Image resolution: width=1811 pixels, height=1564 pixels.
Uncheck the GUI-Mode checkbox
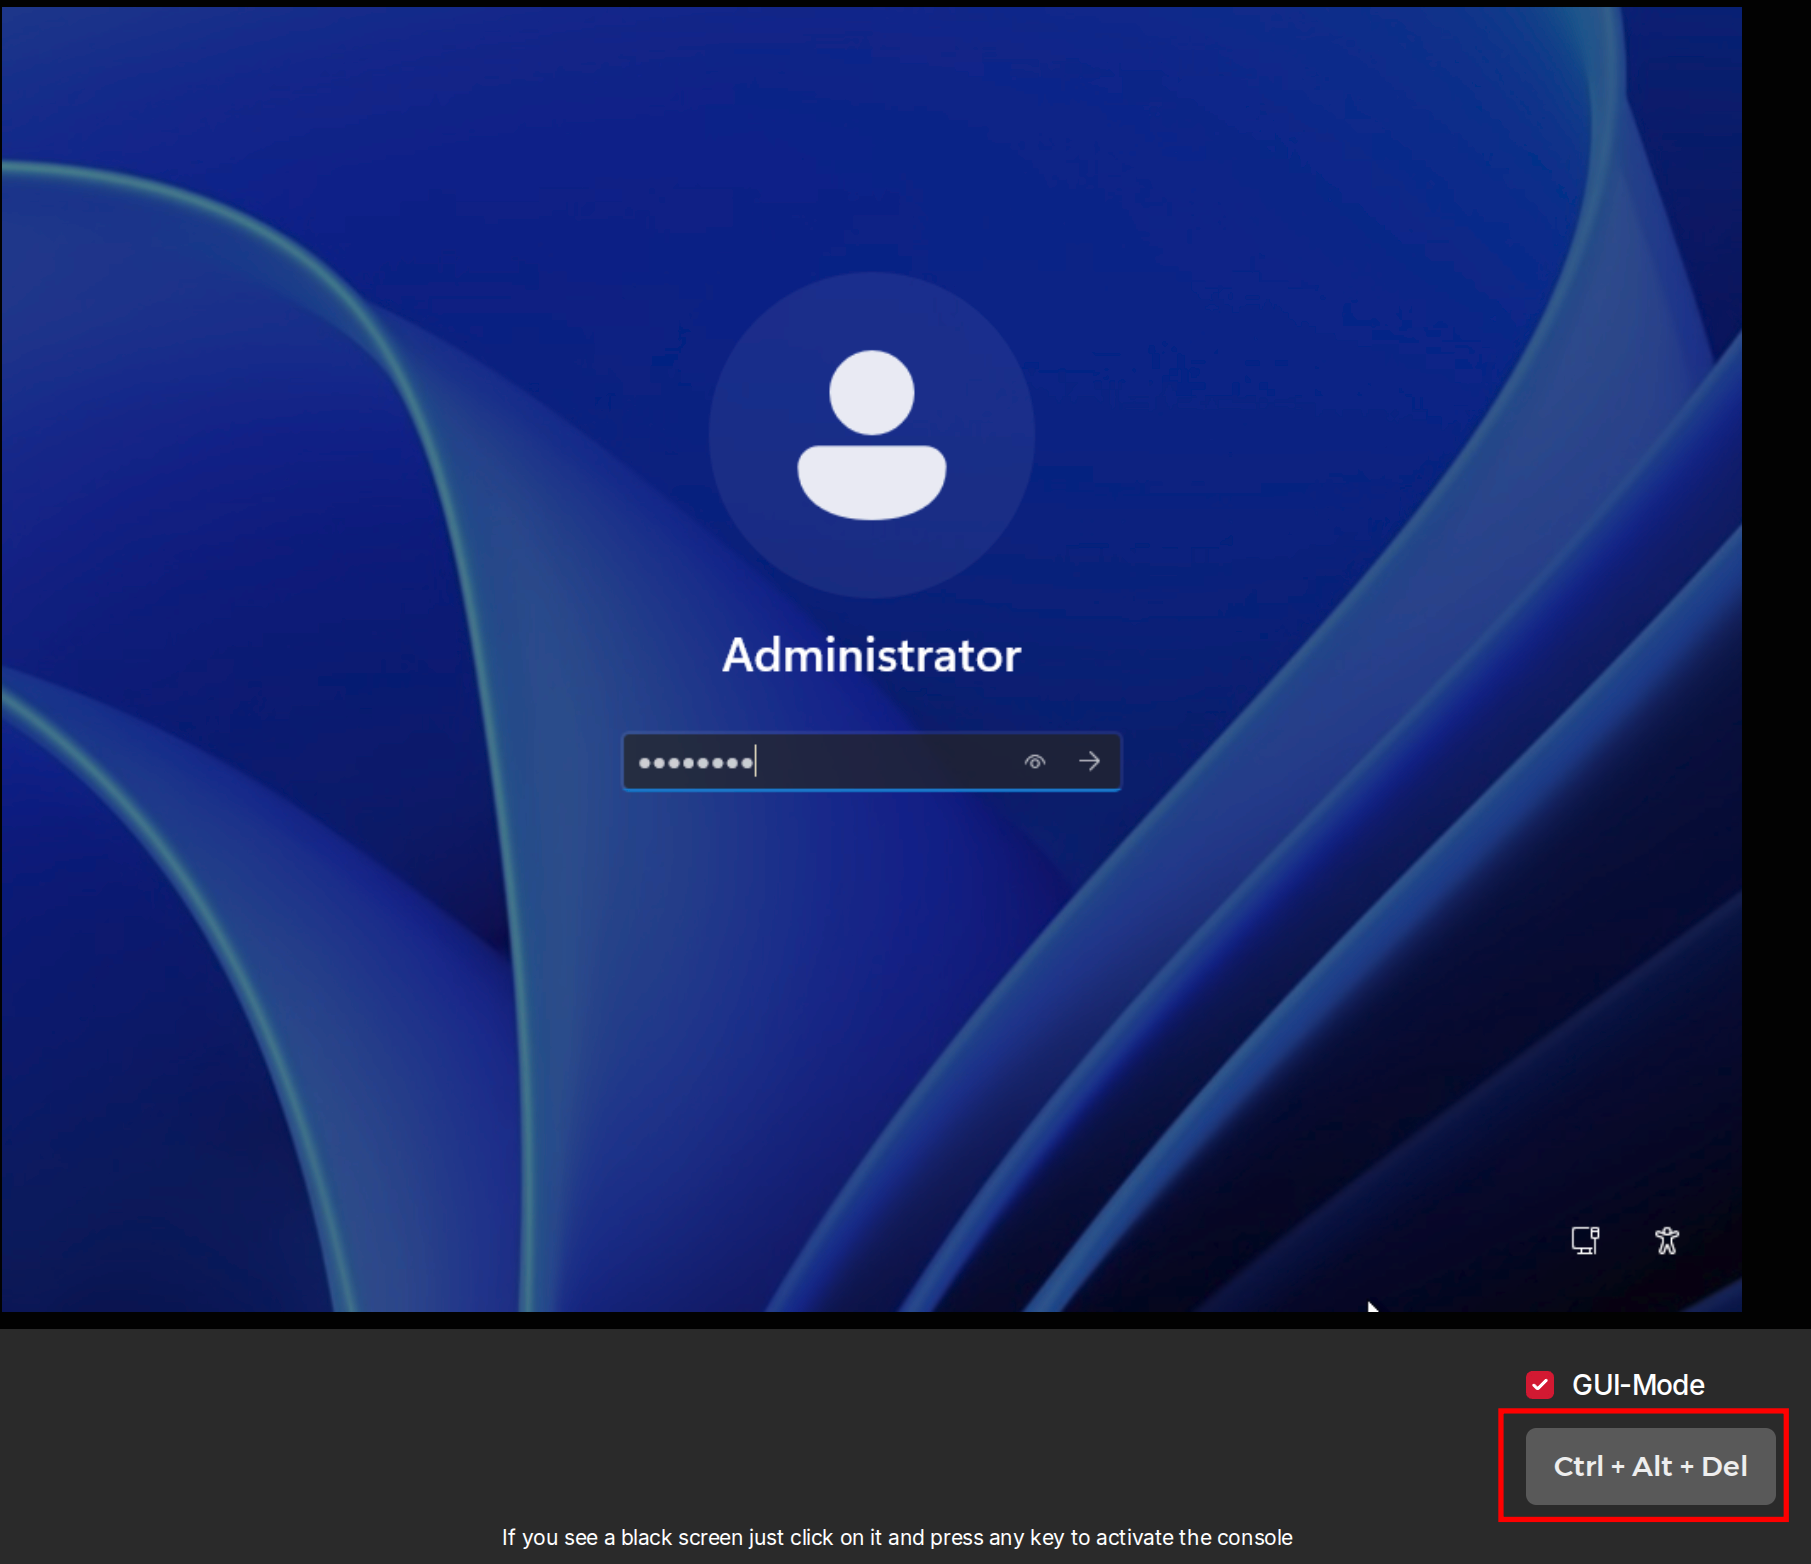click(1539, 1385)
